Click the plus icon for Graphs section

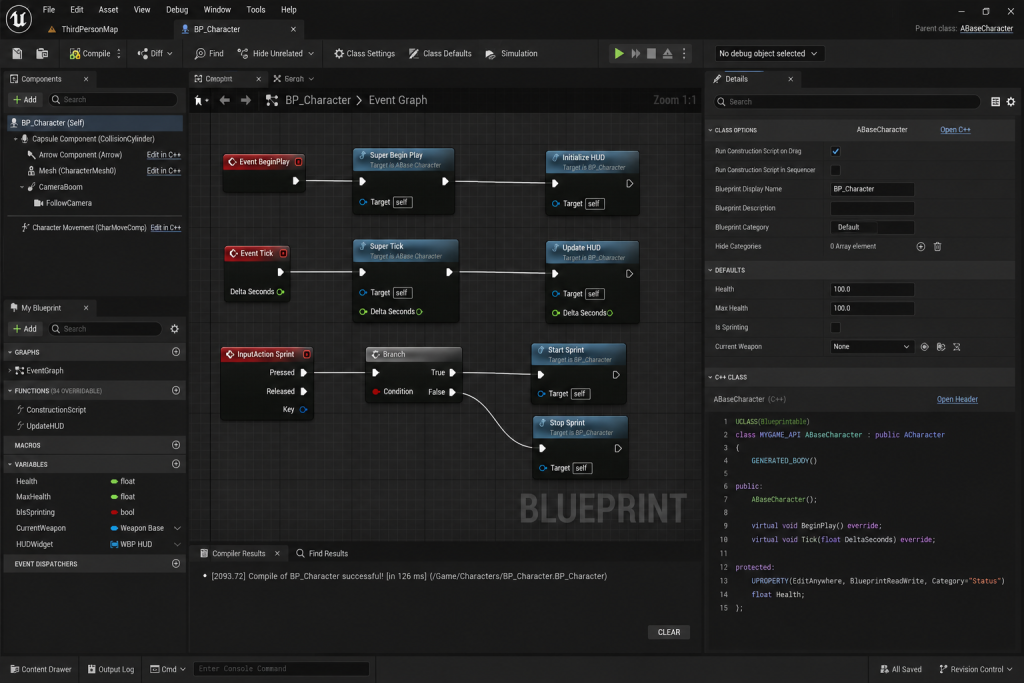[x=176, y=352]
